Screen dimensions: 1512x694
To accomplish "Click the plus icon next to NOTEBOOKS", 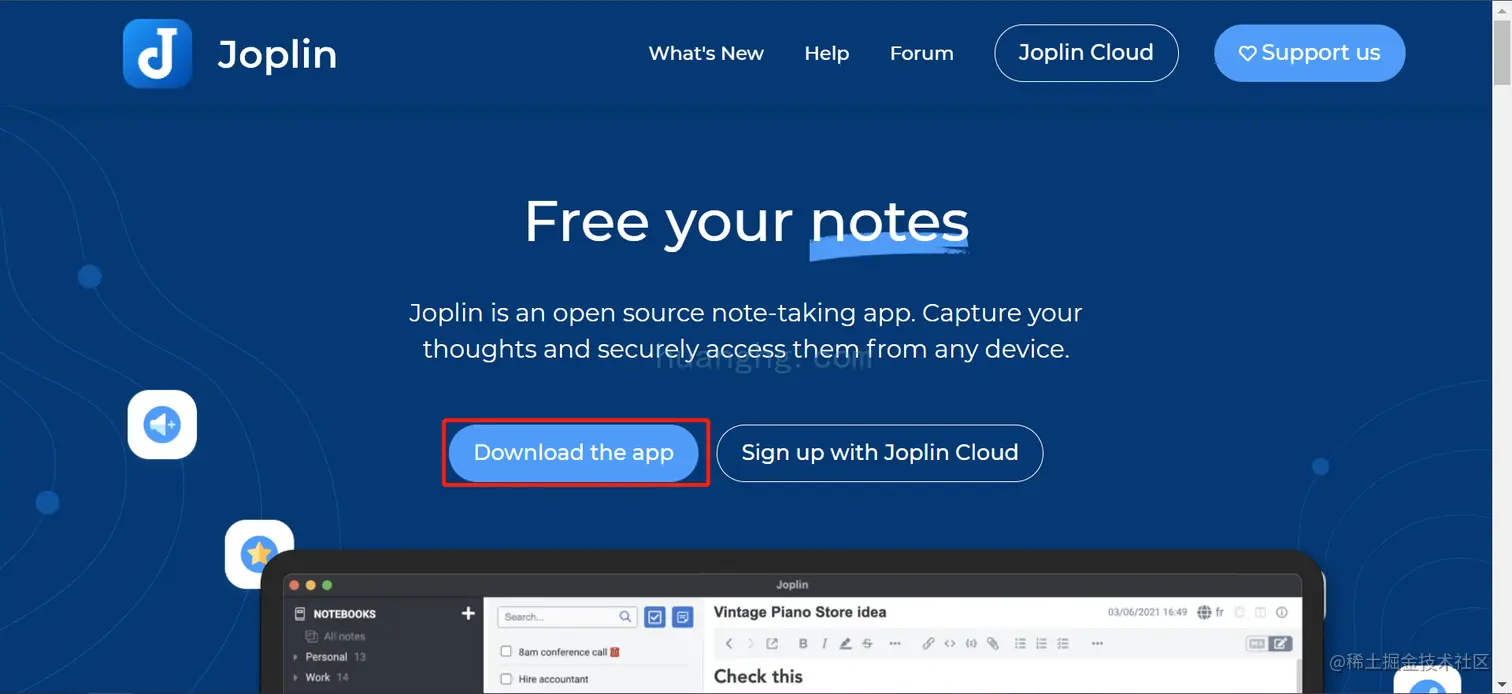I will coord(468,613).
